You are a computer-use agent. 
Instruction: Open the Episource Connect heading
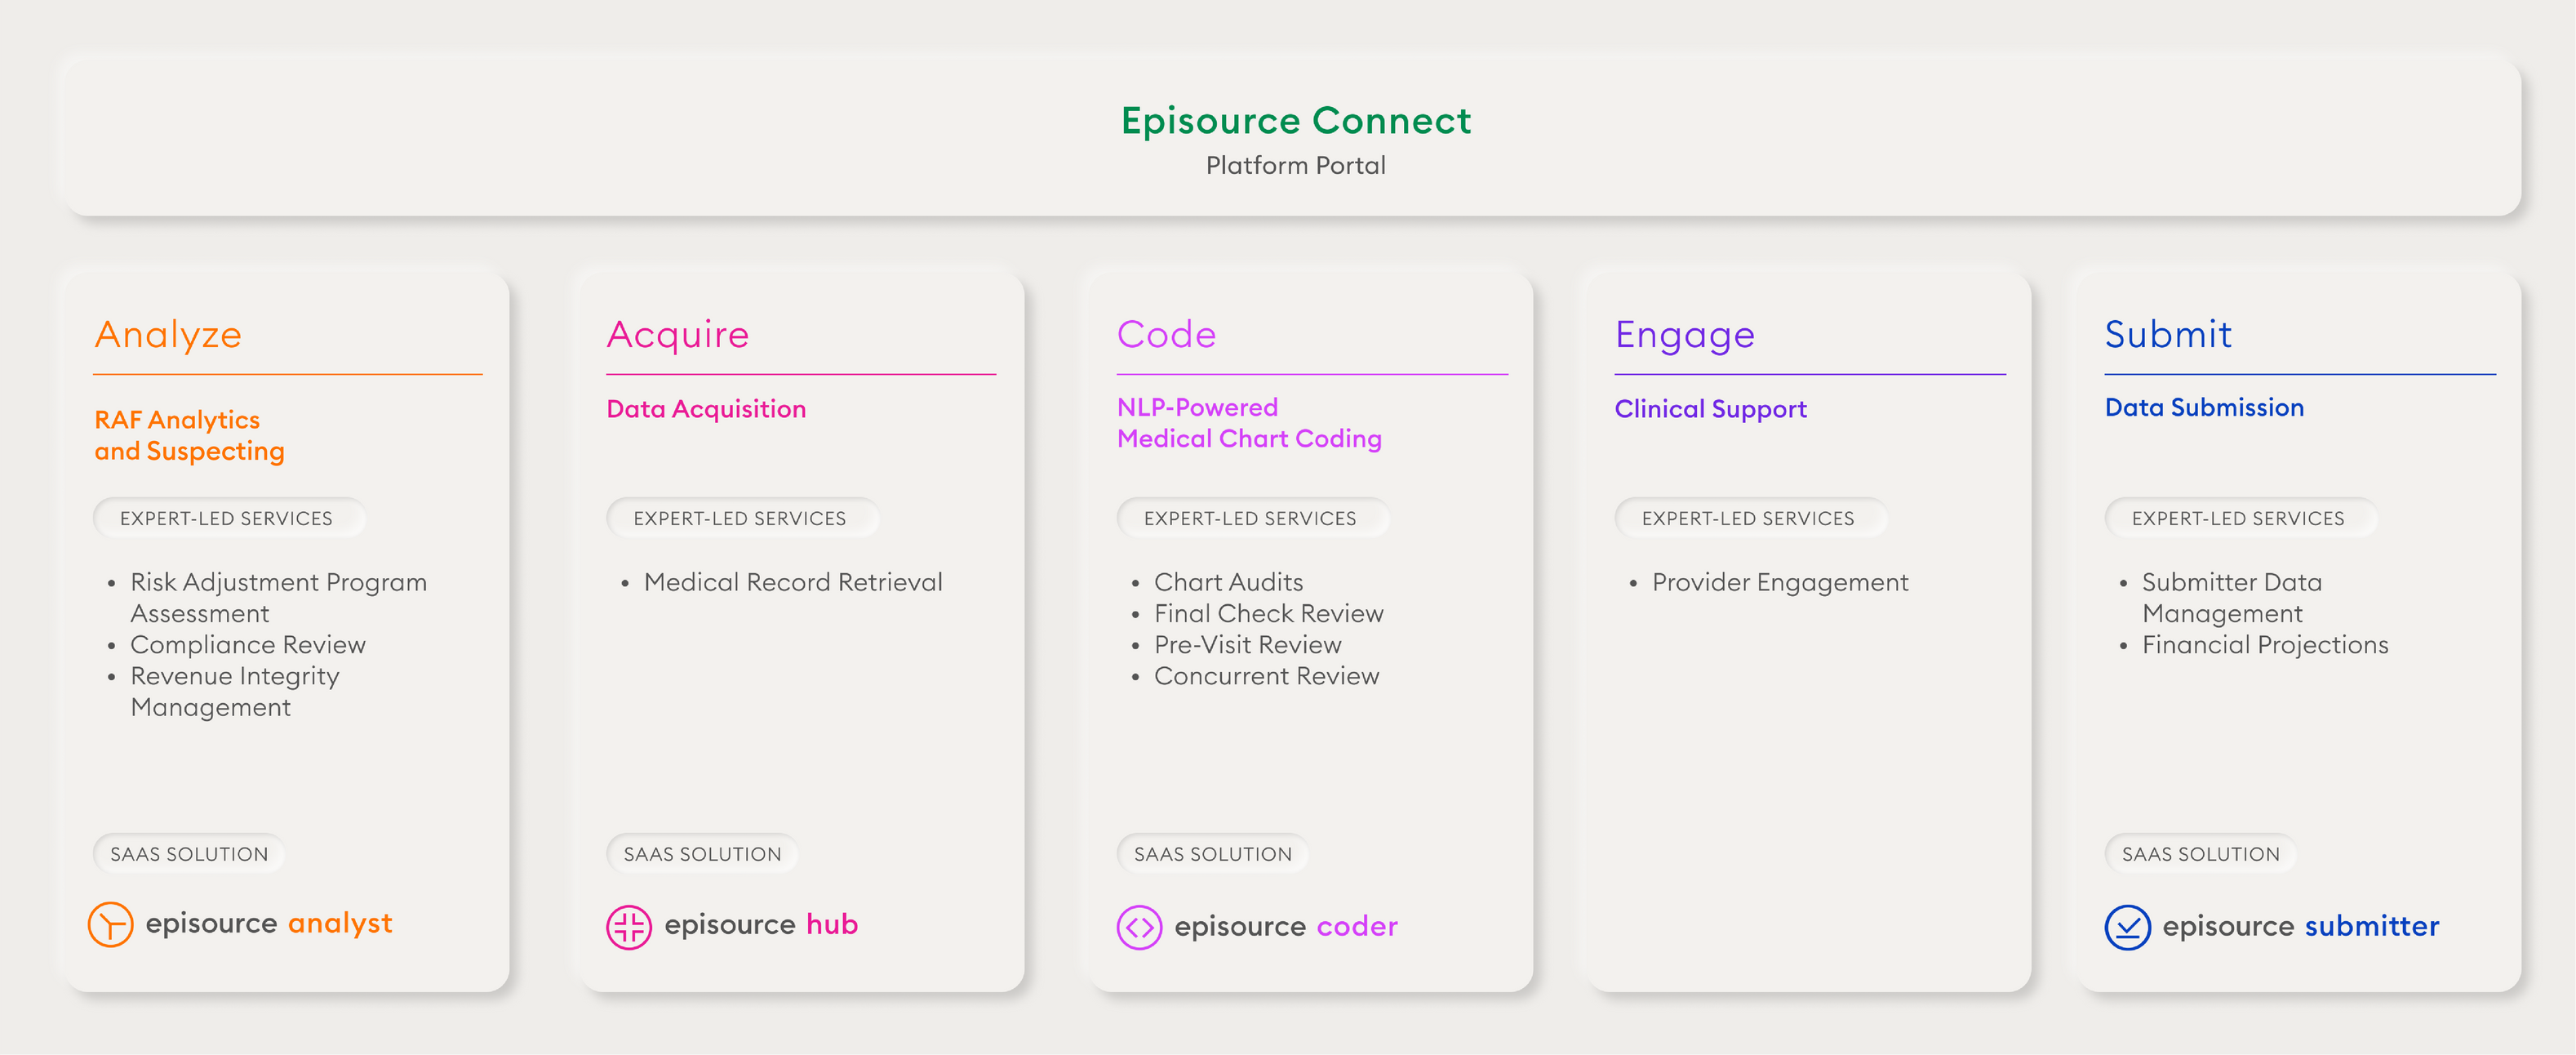coord(1296,121)
